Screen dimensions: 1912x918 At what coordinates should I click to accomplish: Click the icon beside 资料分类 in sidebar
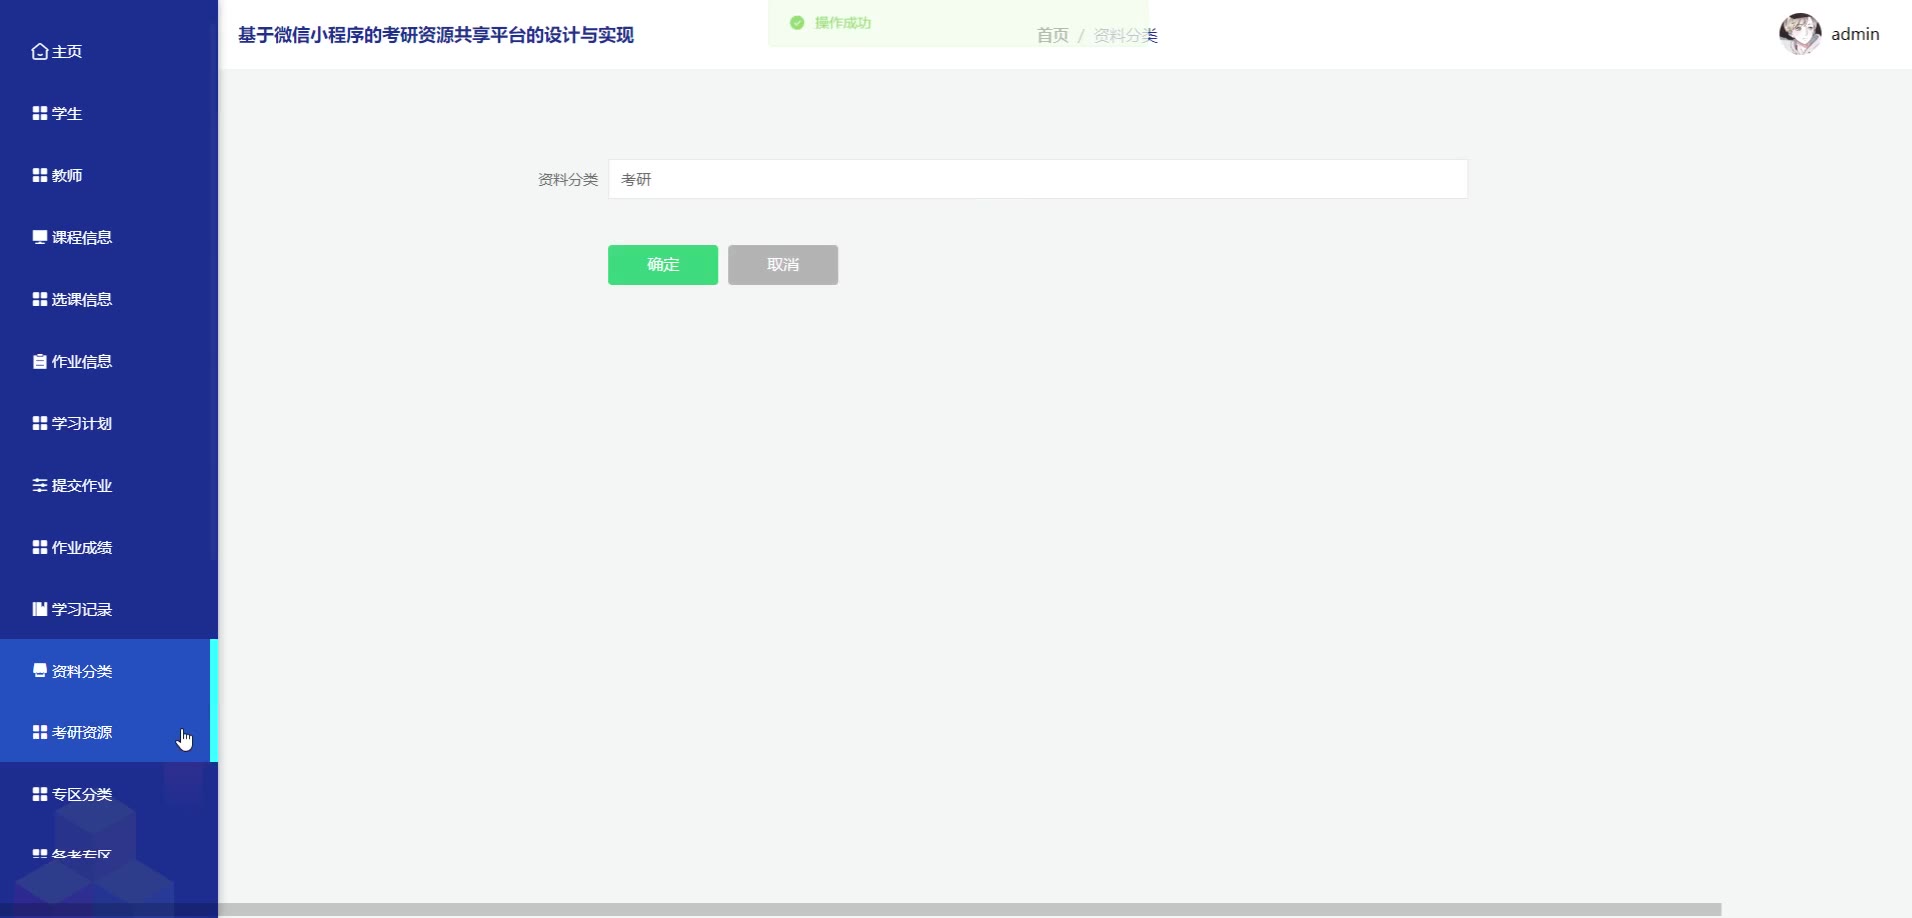point(40,671)
